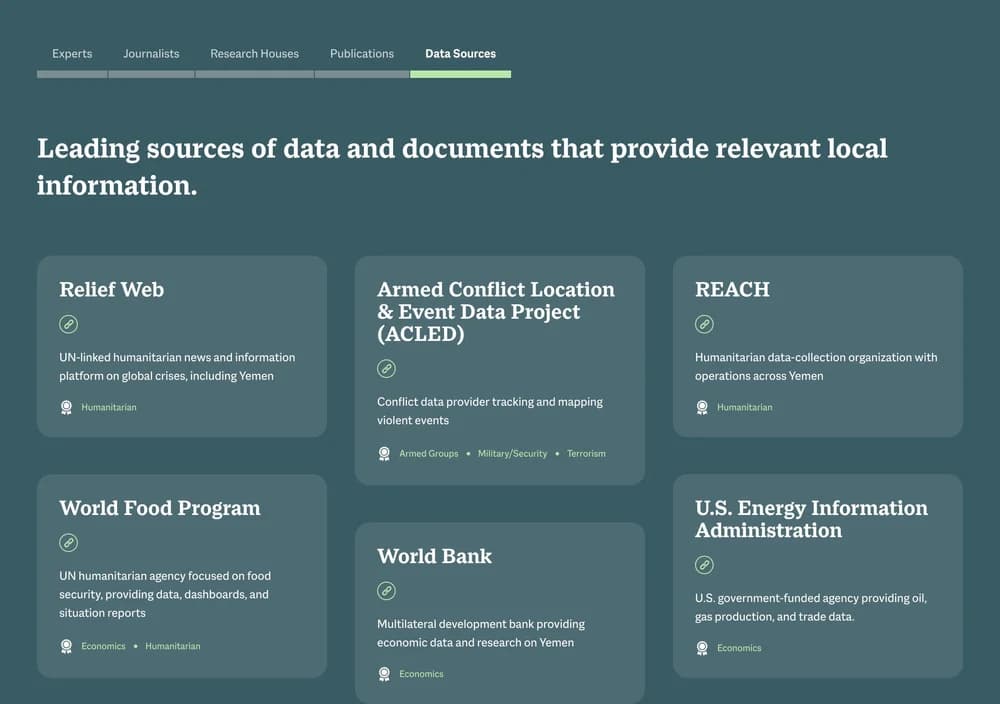The width and height of the screenshot is (1000, 704).
Task: Click the Terrorism tag on ACLED
Action: point(586,454)
